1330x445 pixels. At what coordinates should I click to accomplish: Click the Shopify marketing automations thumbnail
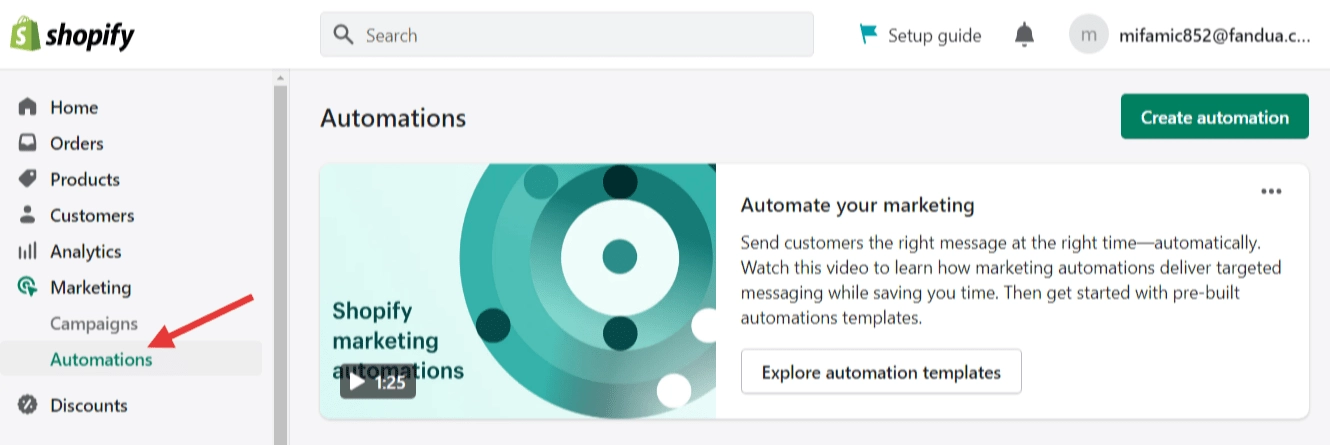click(518, 291)
